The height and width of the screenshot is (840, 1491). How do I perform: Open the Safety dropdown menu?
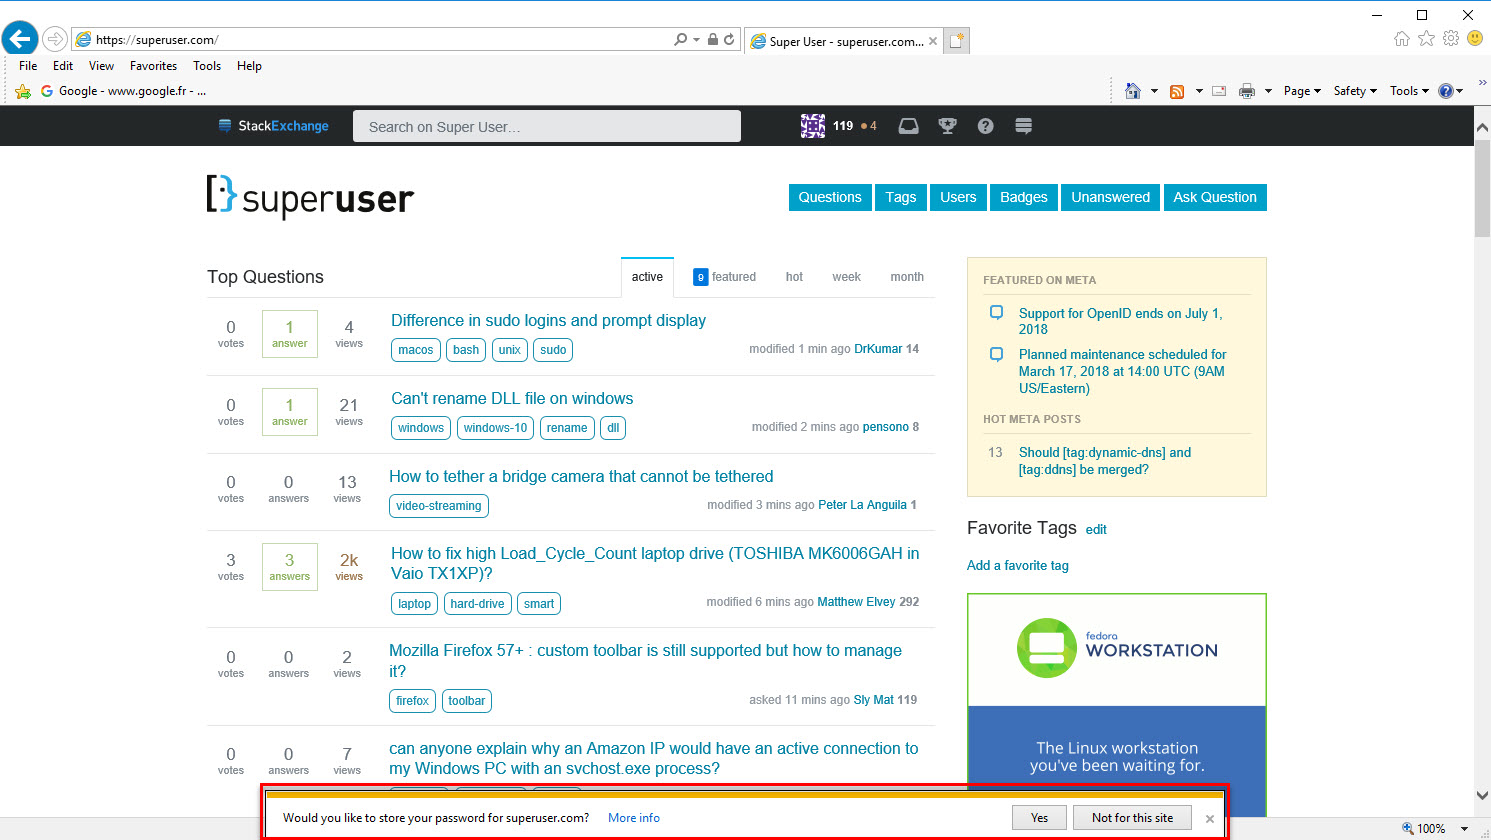[x=1355, y=91]
